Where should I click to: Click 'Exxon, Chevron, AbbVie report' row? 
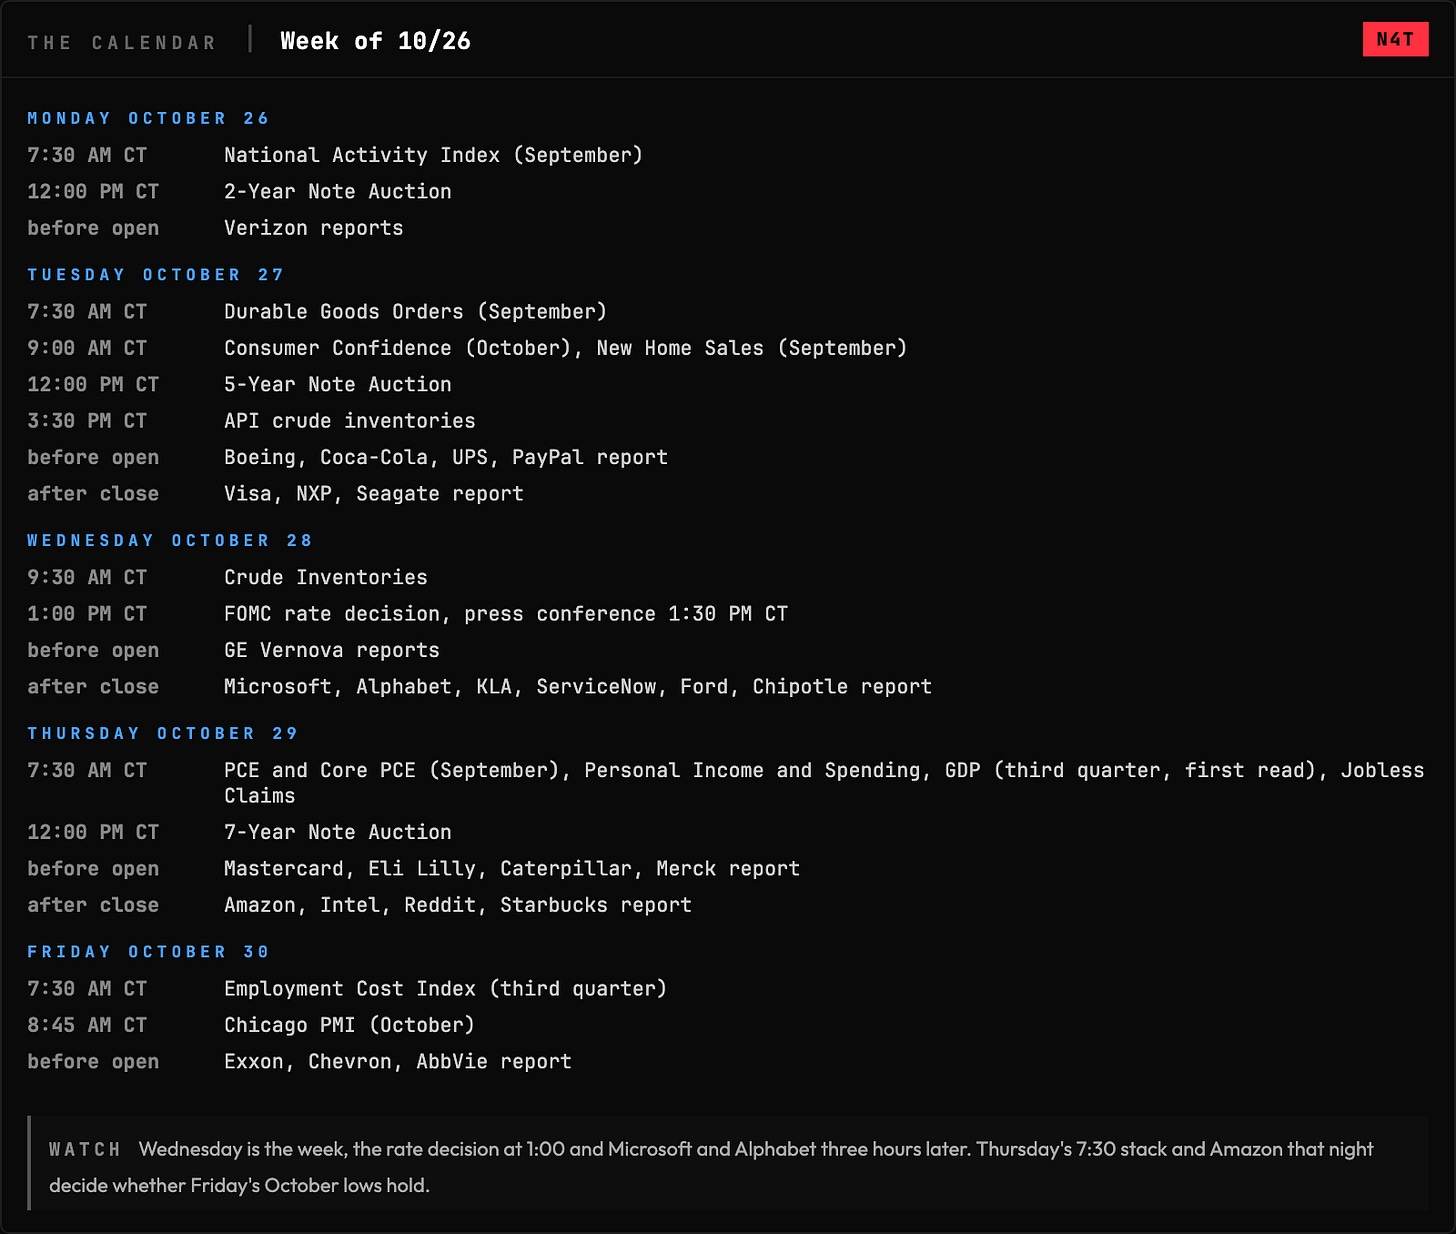397,1062
